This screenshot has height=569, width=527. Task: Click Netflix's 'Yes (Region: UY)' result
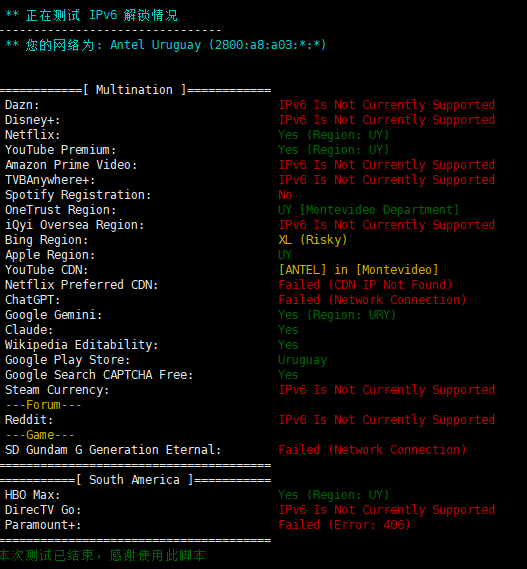tap(334, 135)
